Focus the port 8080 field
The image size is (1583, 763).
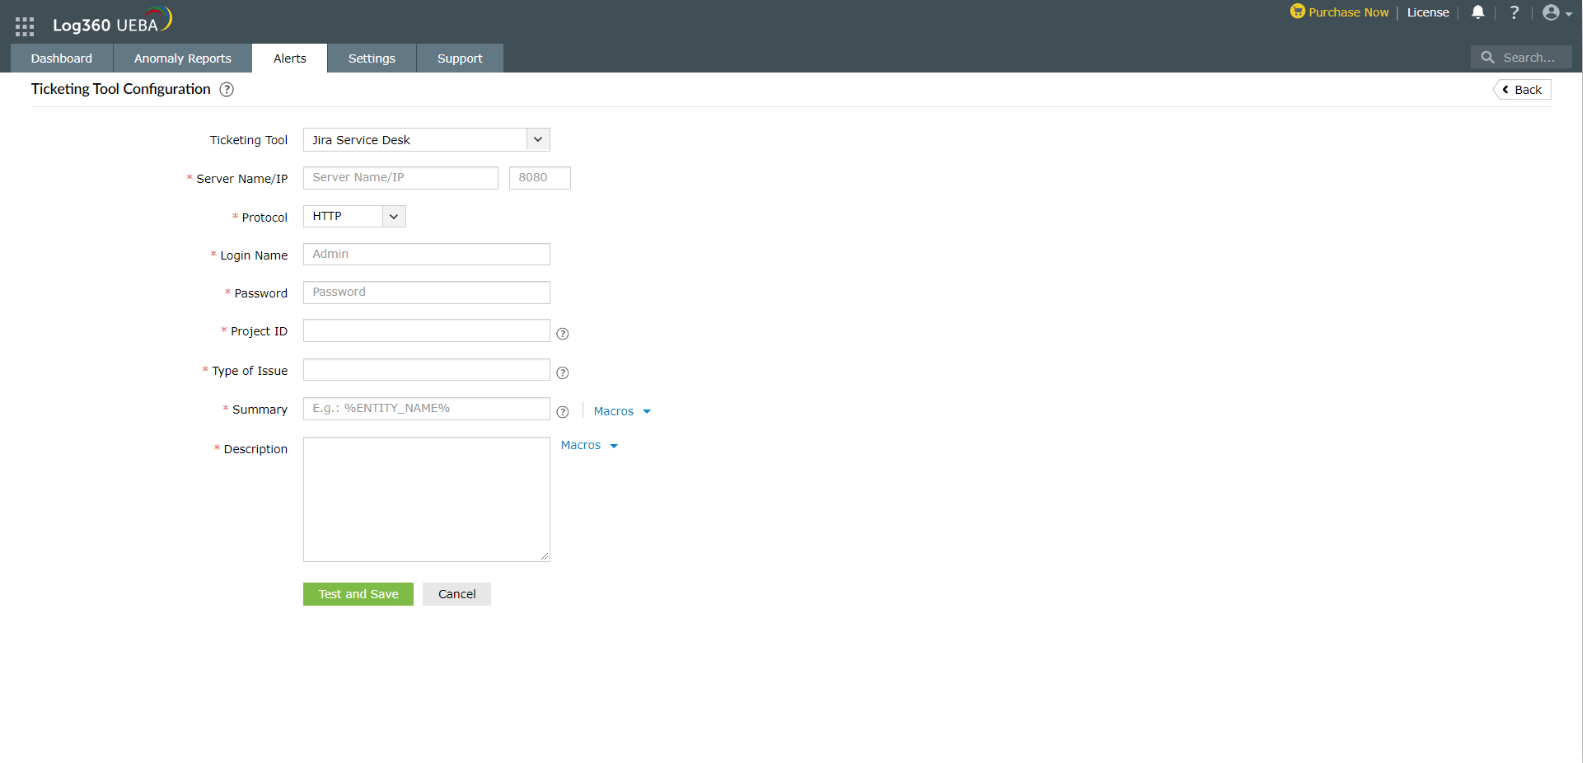(x=540, y=178)
